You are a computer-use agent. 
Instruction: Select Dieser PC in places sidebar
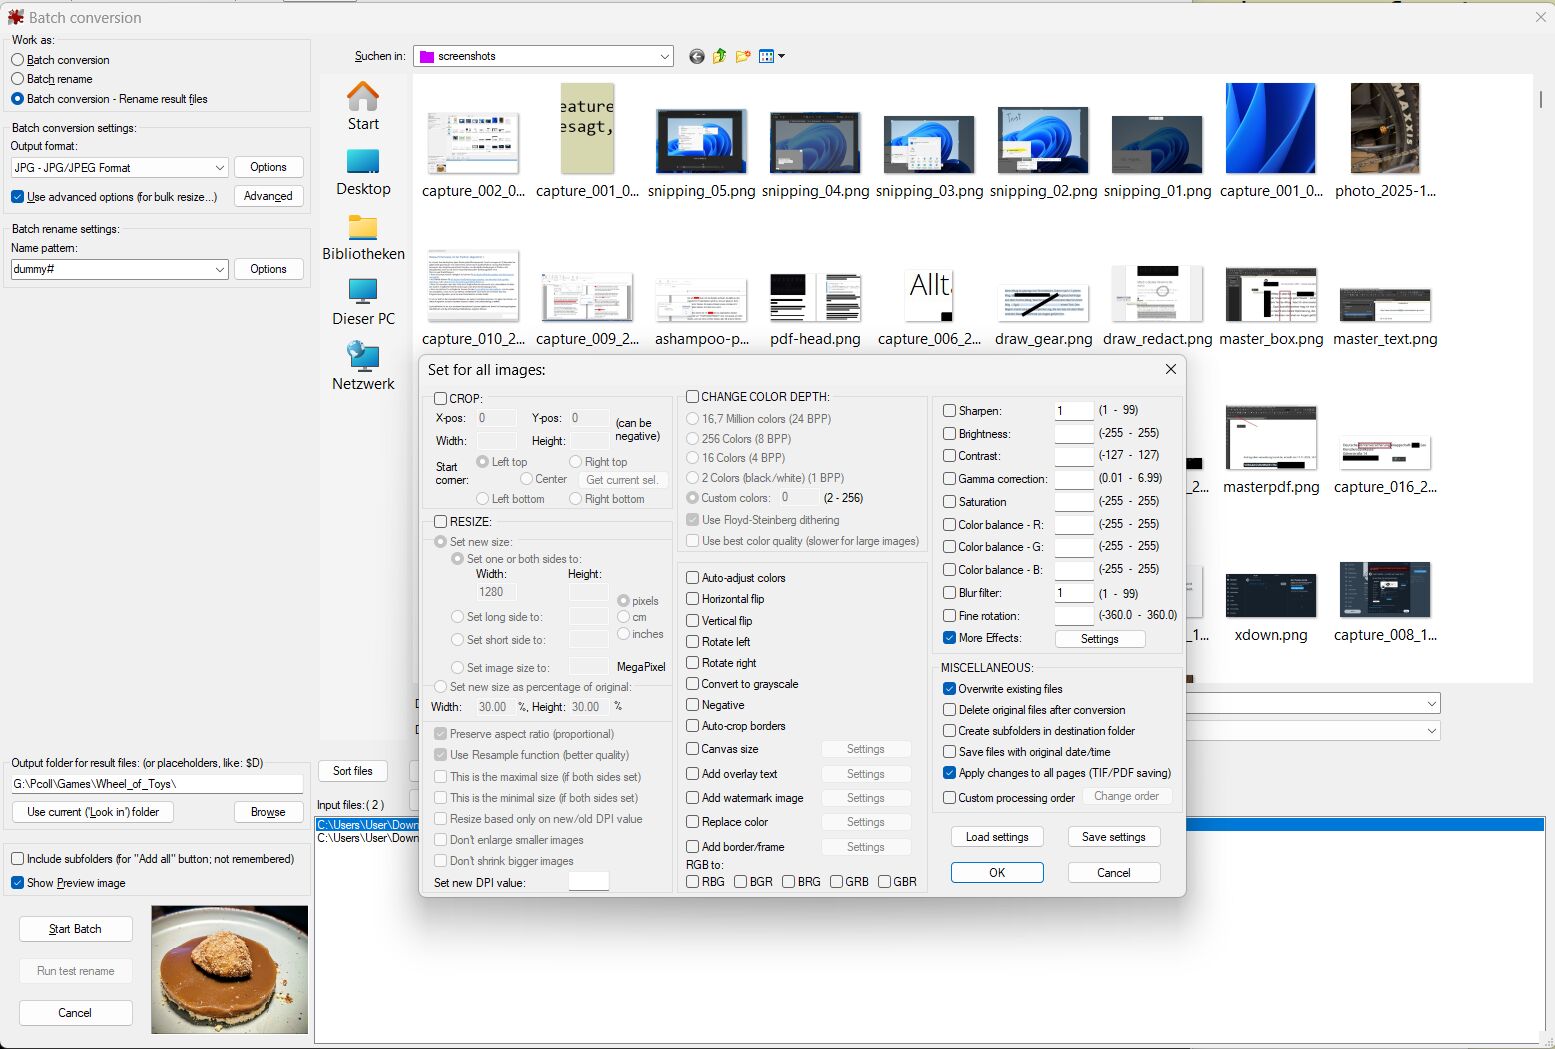pos(363,302)
